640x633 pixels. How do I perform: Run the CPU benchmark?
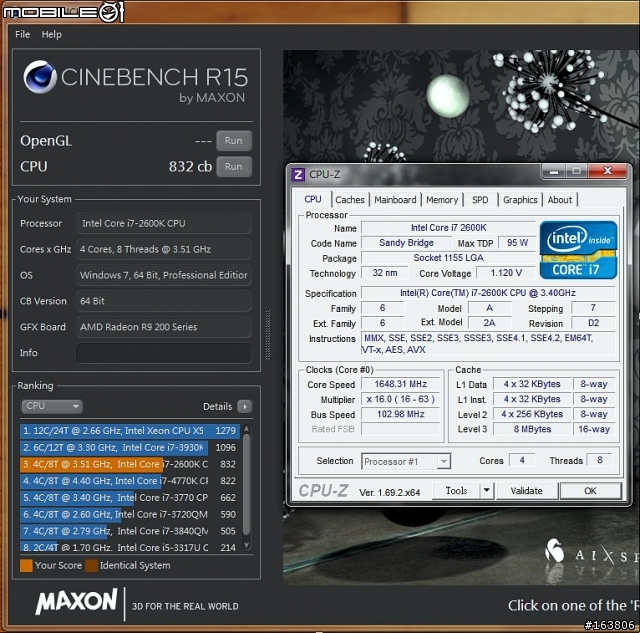[233, 167]
